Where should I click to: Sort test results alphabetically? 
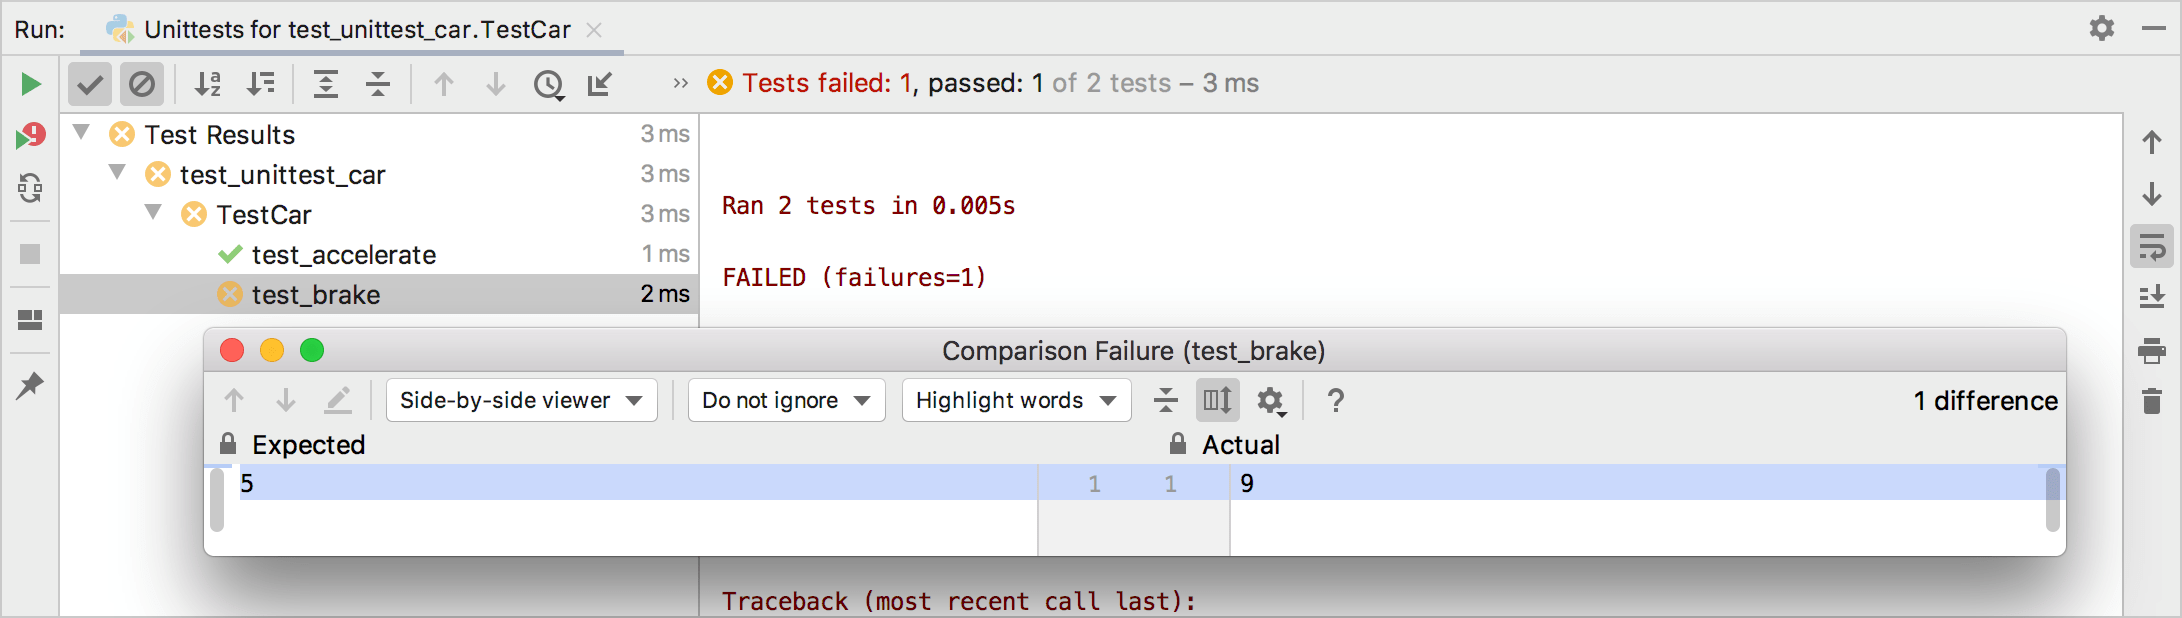click(208, 84)
